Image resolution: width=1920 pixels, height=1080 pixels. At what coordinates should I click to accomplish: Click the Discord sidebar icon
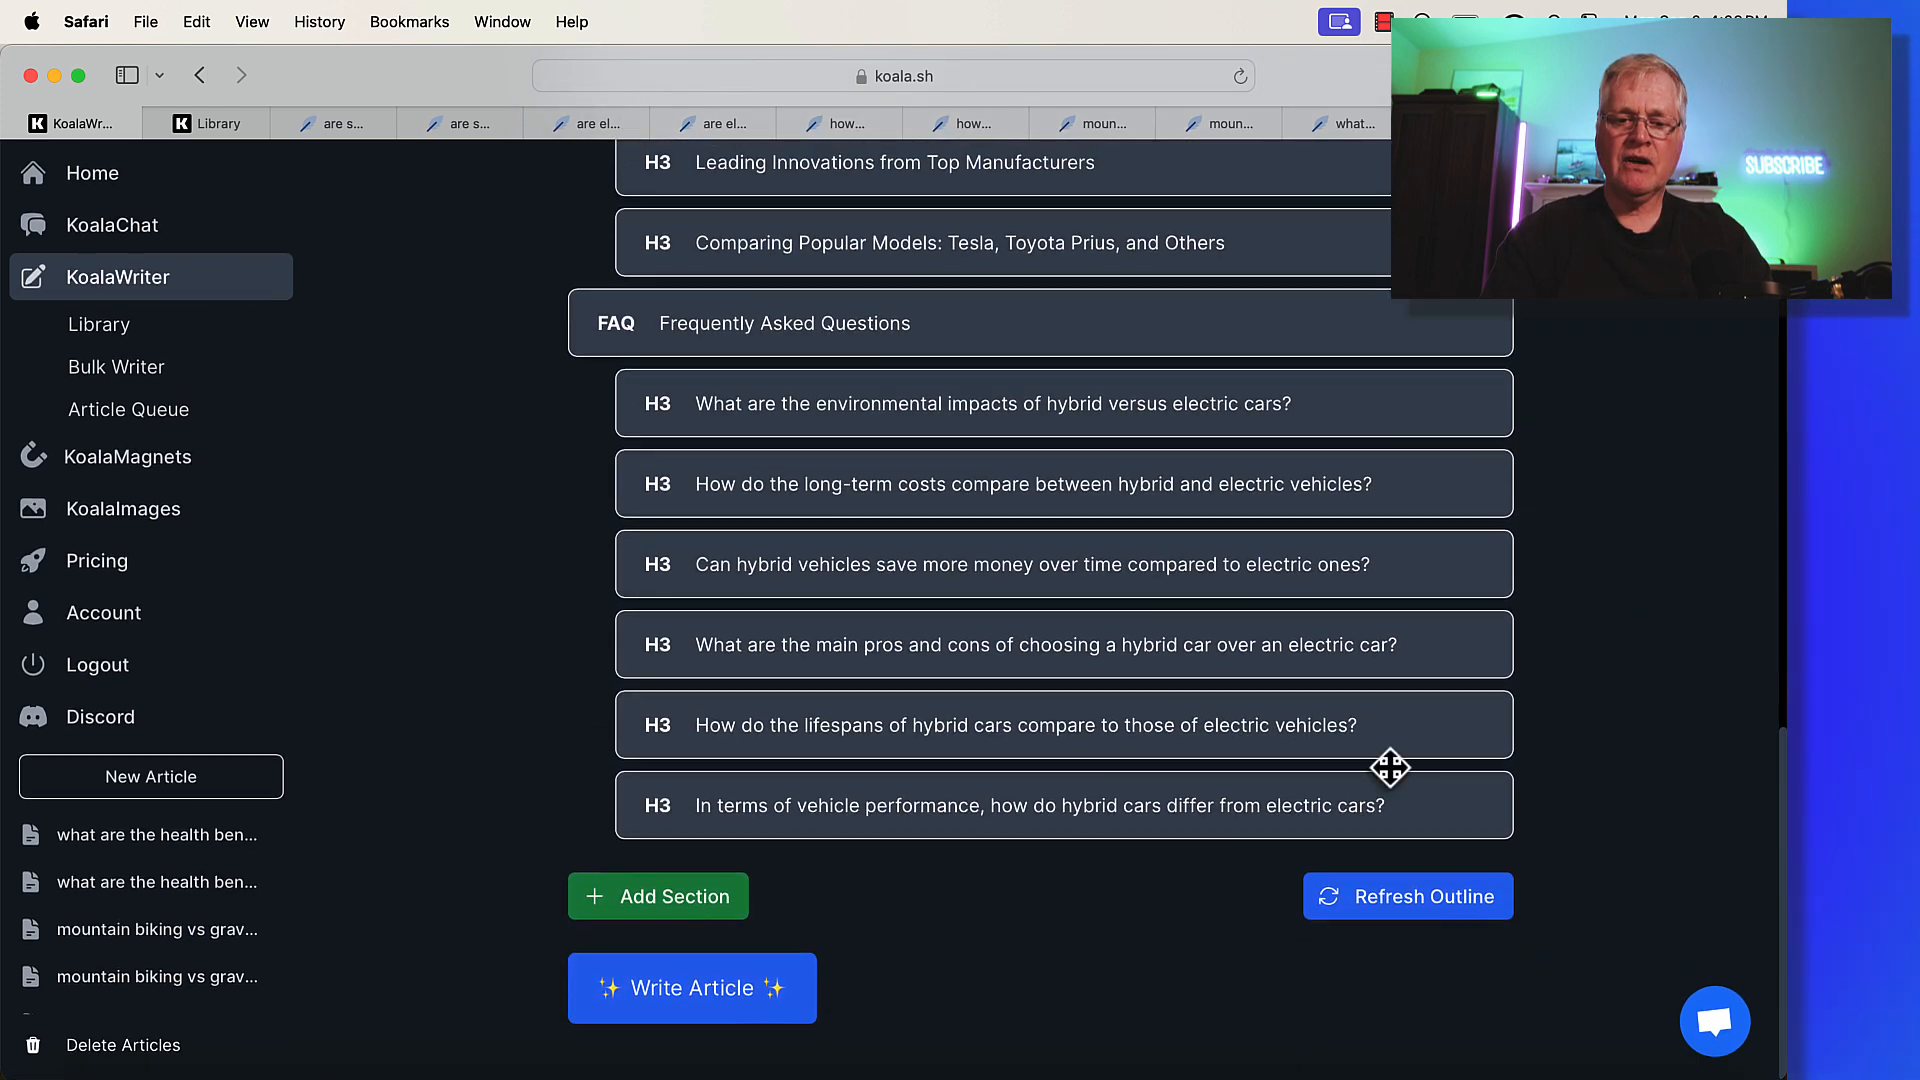[x=34, y=716]
